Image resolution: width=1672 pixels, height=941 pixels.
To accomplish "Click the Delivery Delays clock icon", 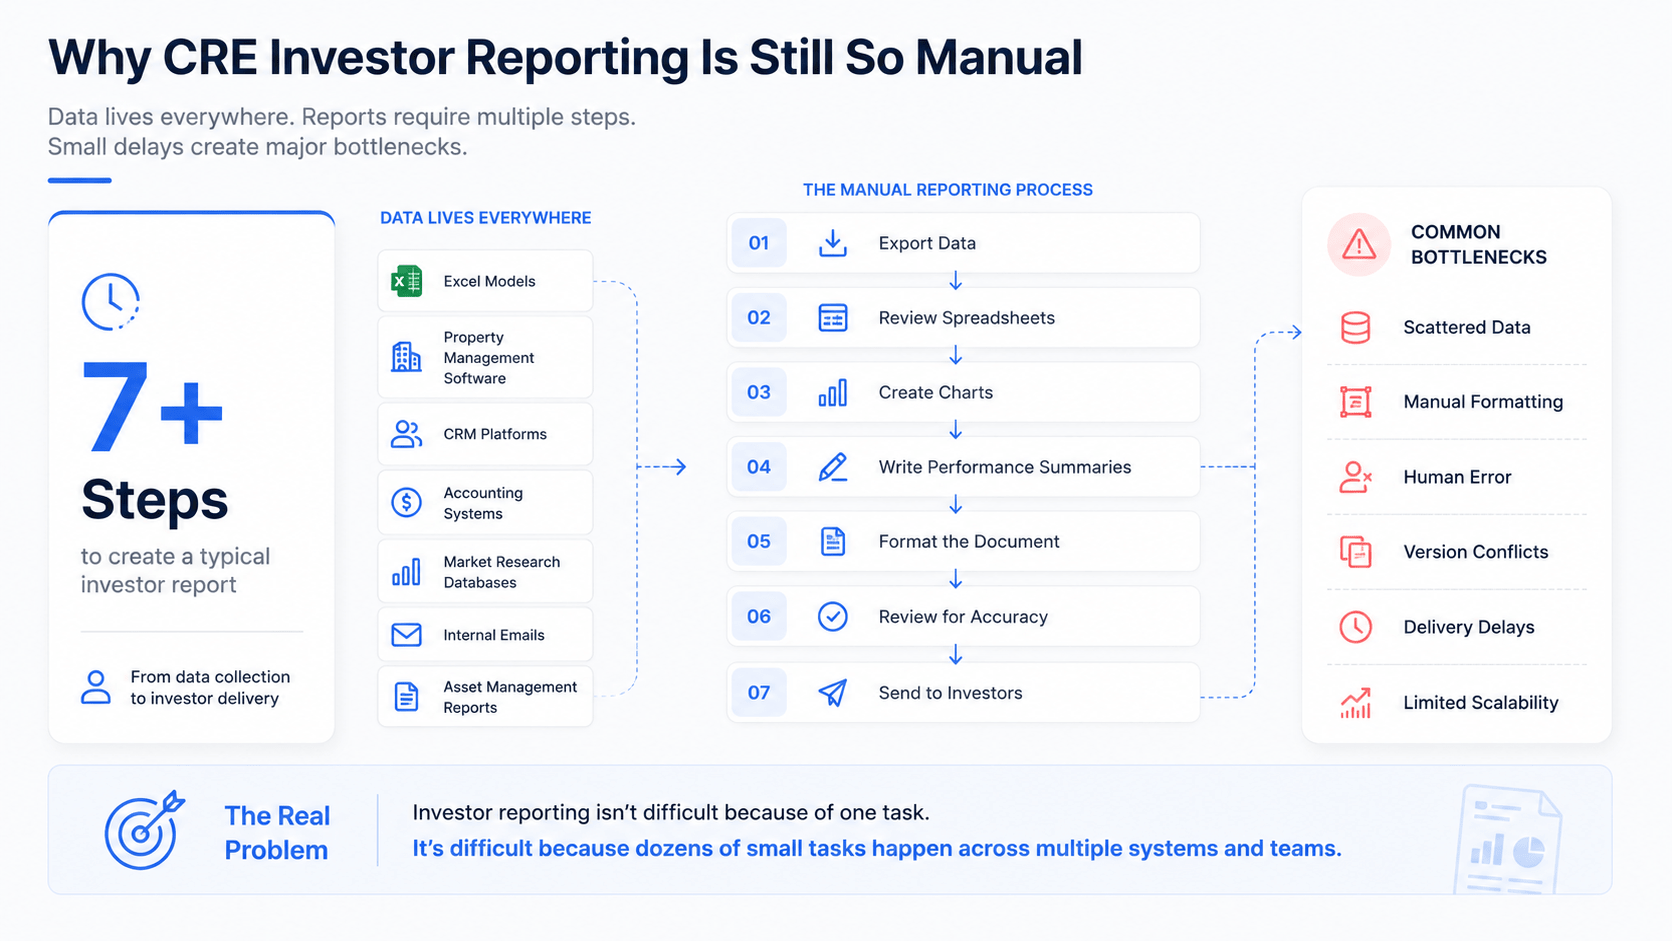I will [x=1356, y=627].
